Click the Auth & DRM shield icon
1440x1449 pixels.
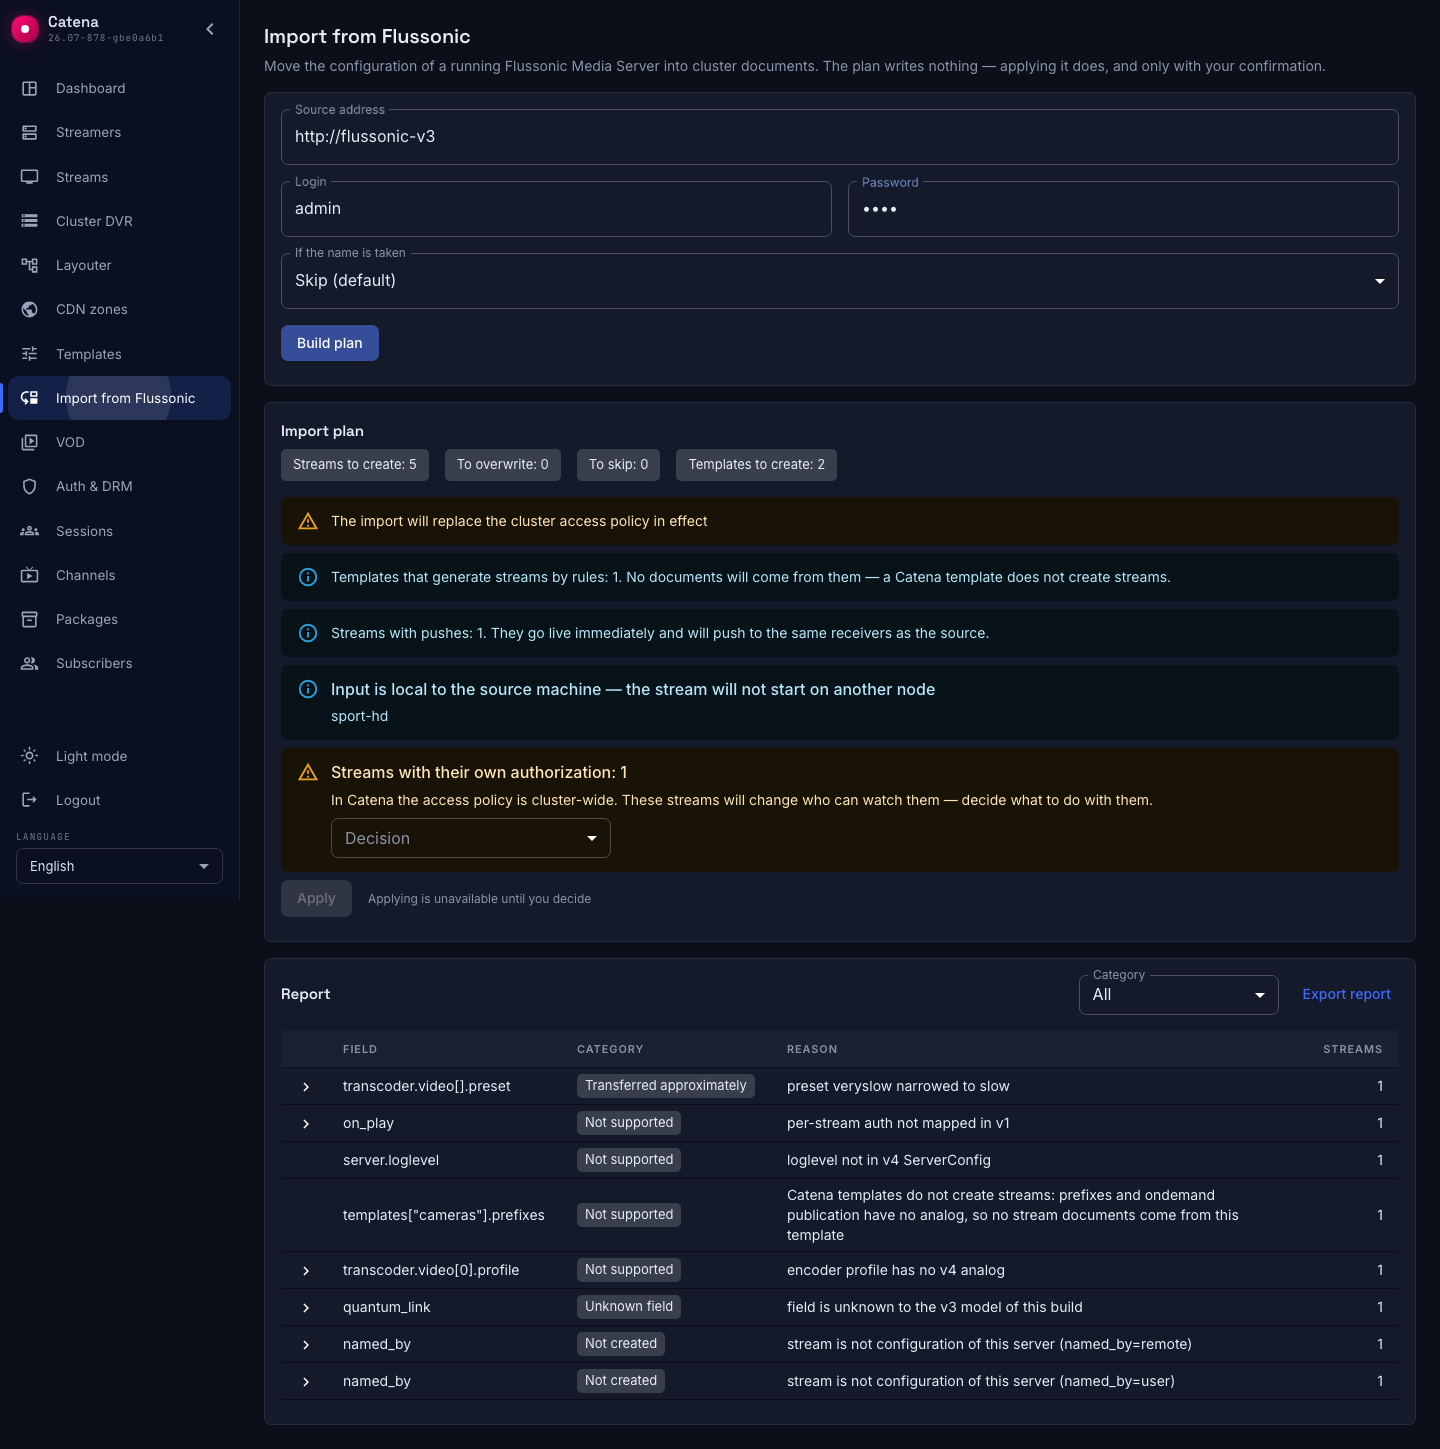(30, 486)
